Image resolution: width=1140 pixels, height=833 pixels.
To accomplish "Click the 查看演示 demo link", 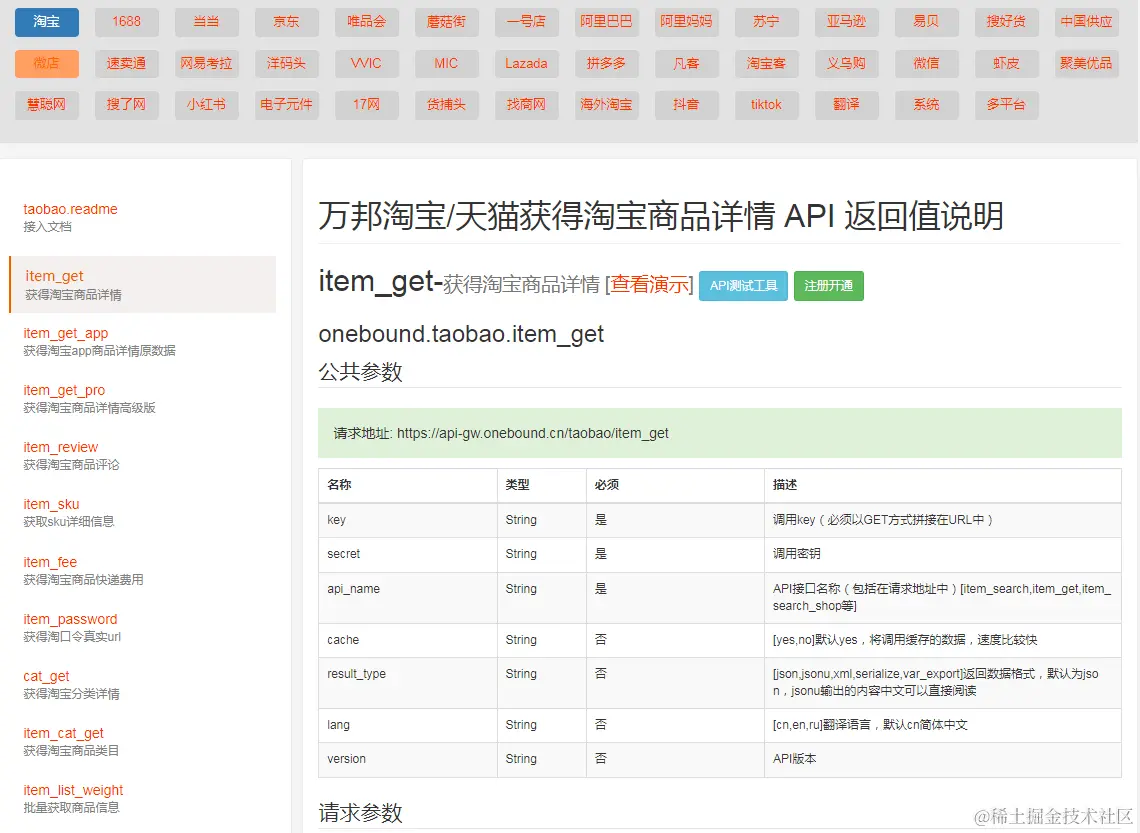I will click(651, 284).
